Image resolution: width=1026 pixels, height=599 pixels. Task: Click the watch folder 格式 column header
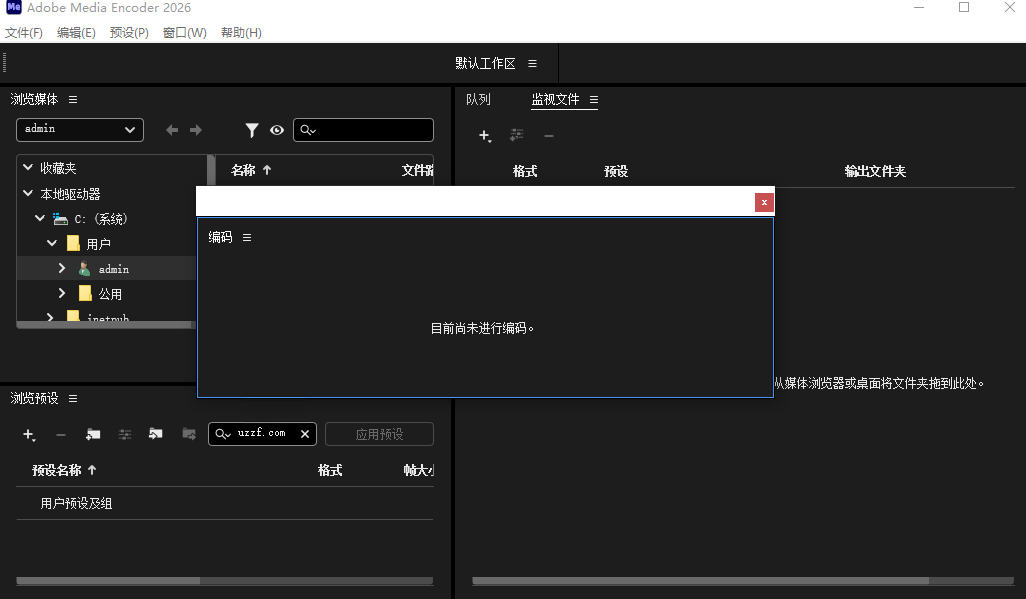[525, 172]
